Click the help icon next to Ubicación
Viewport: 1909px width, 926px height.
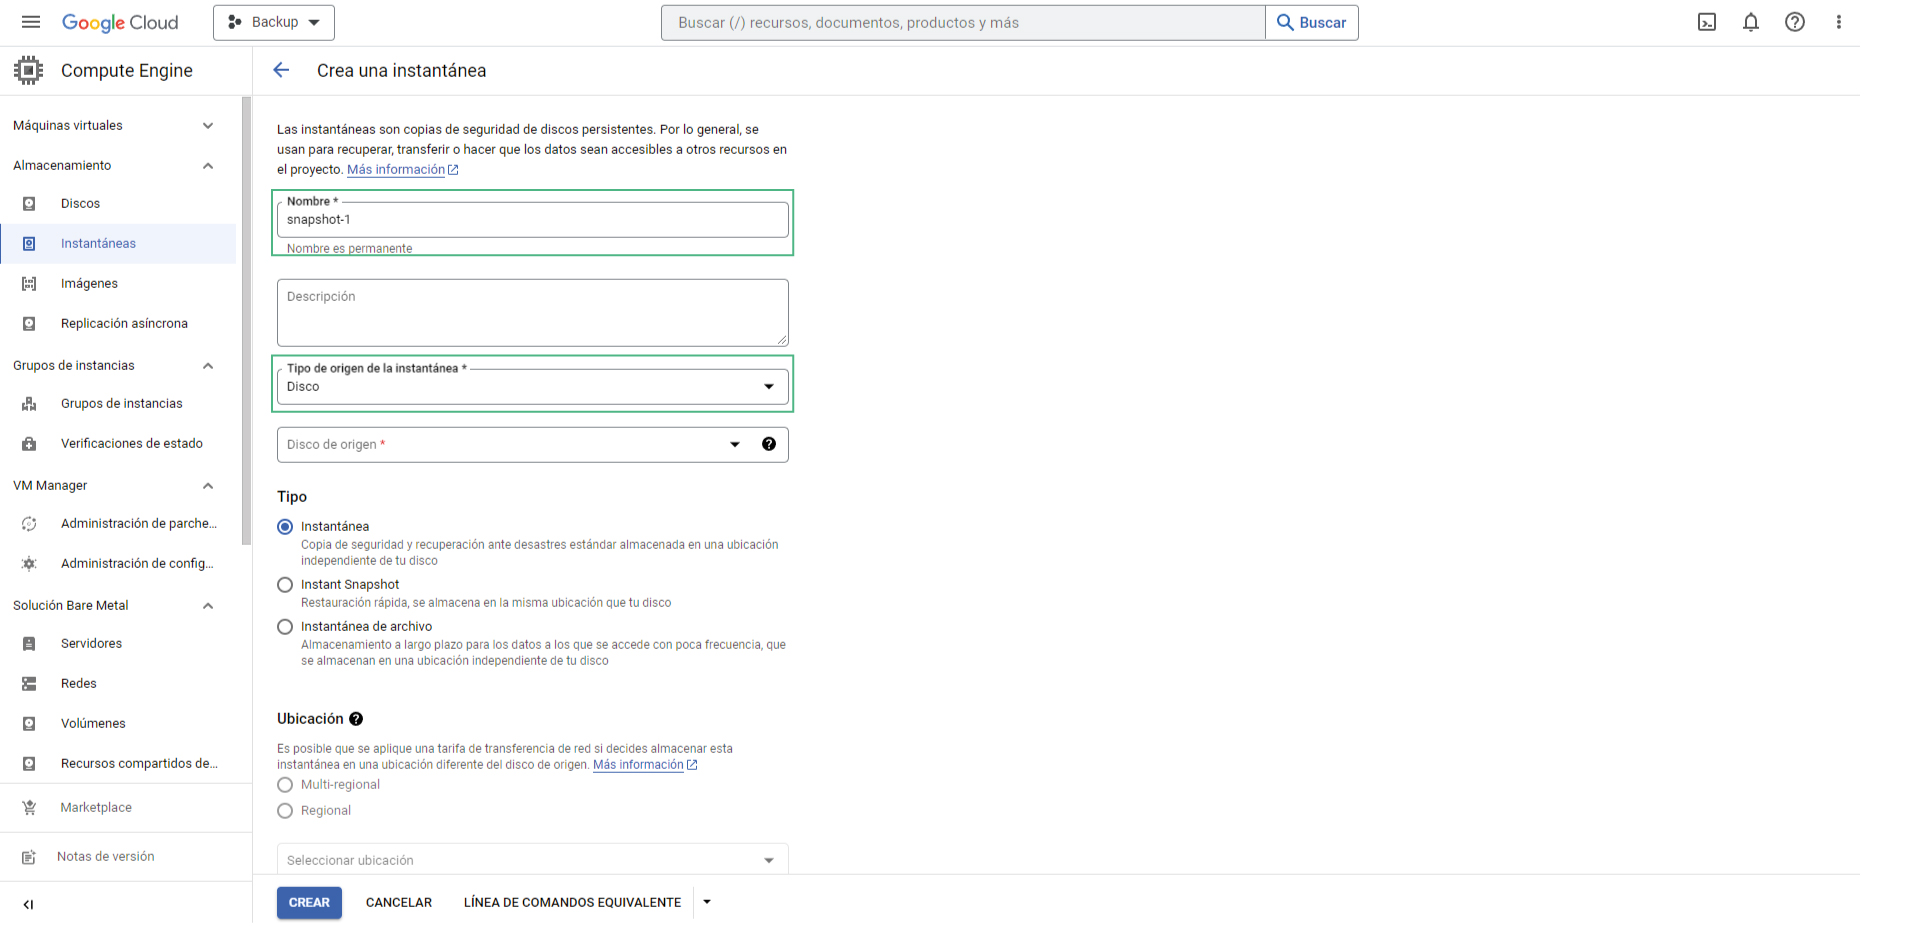point(356,719)
